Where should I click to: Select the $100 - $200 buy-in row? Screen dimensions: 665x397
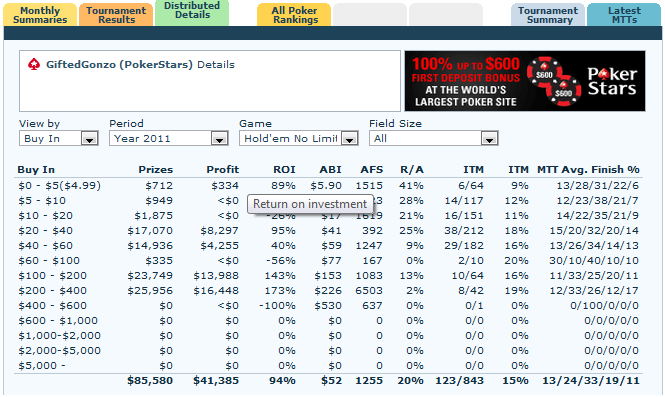tap(328, 276)
